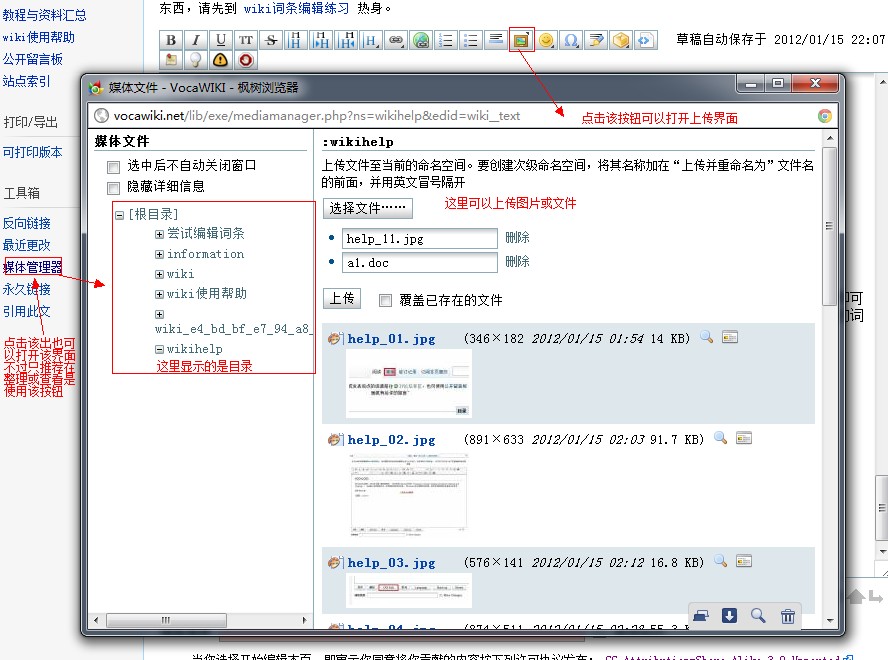Expand the information namespace
The height and width of the screenshot is (660, 888).
coord(160,255)
